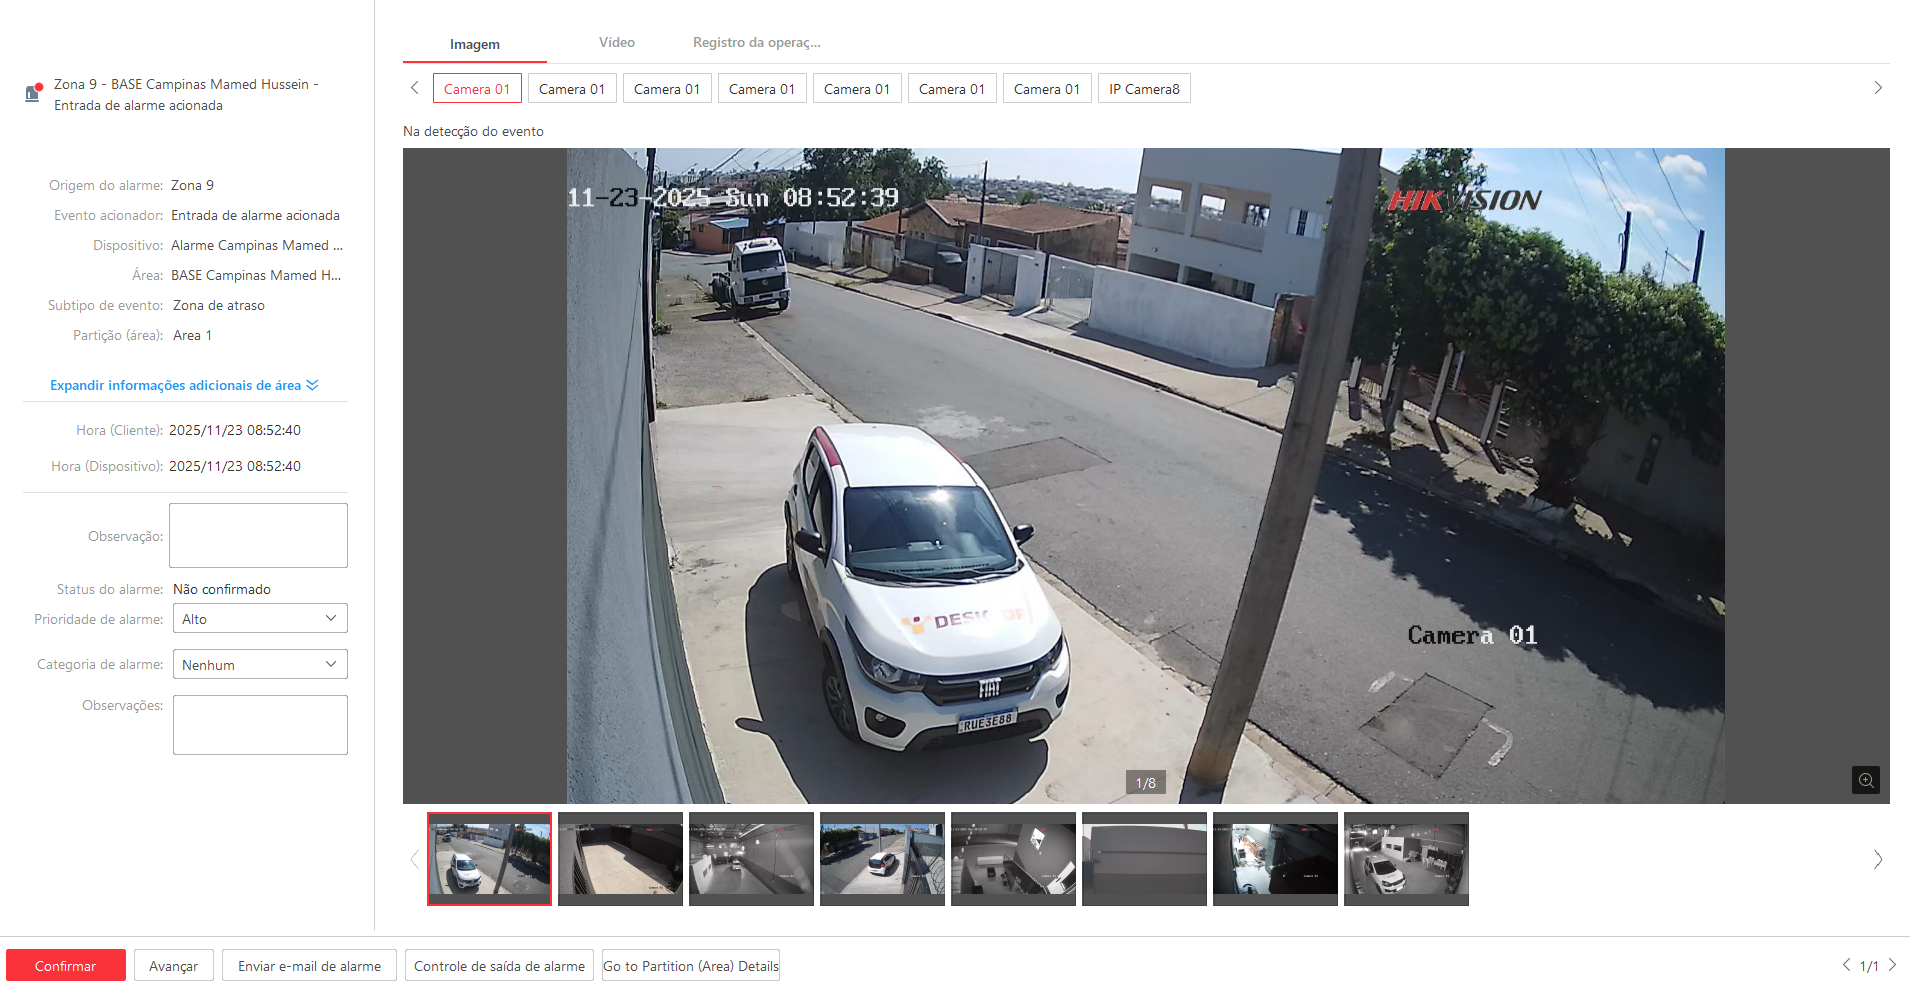
Task: Open the Prioridade de alarme dropdown
Action: 260,619
